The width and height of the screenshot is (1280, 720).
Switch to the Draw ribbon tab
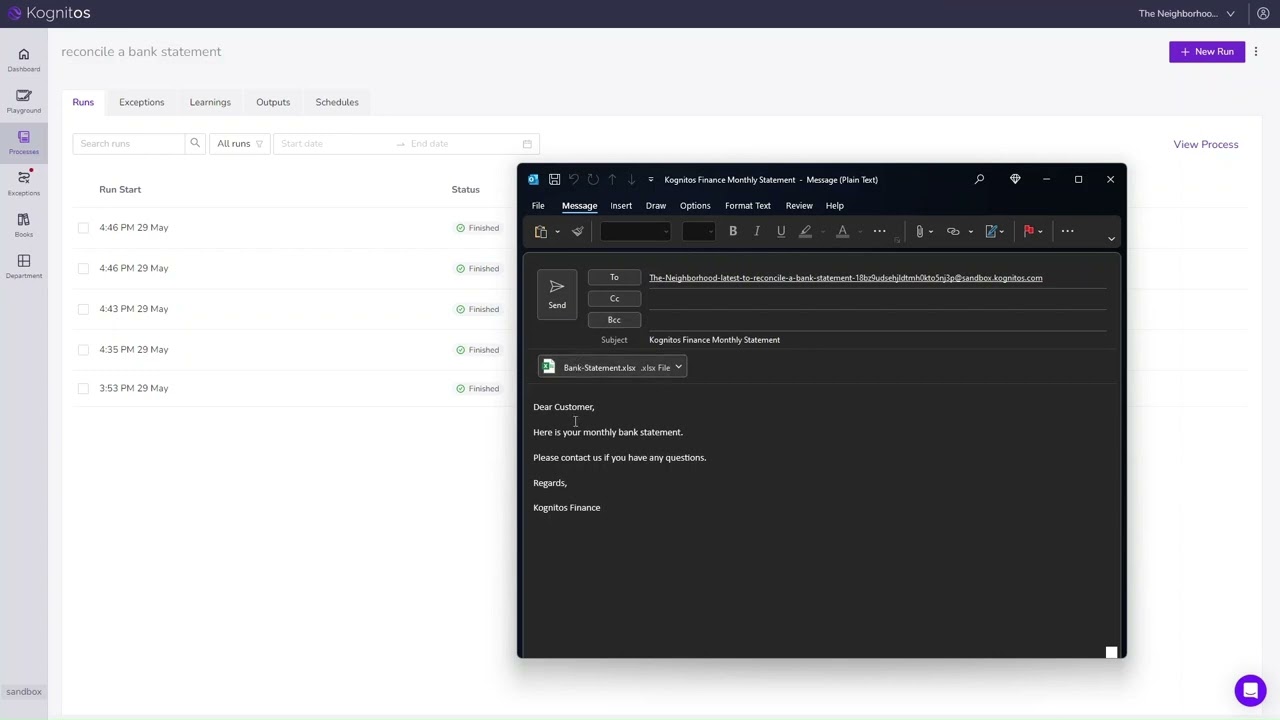point(656,206)
